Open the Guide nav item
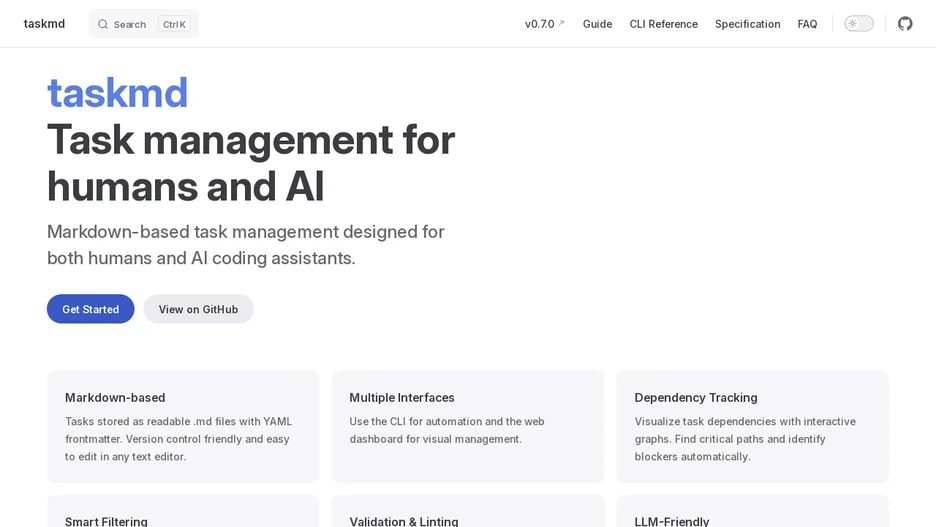Screen dimensions: 936x527 [x=598, y=24]
